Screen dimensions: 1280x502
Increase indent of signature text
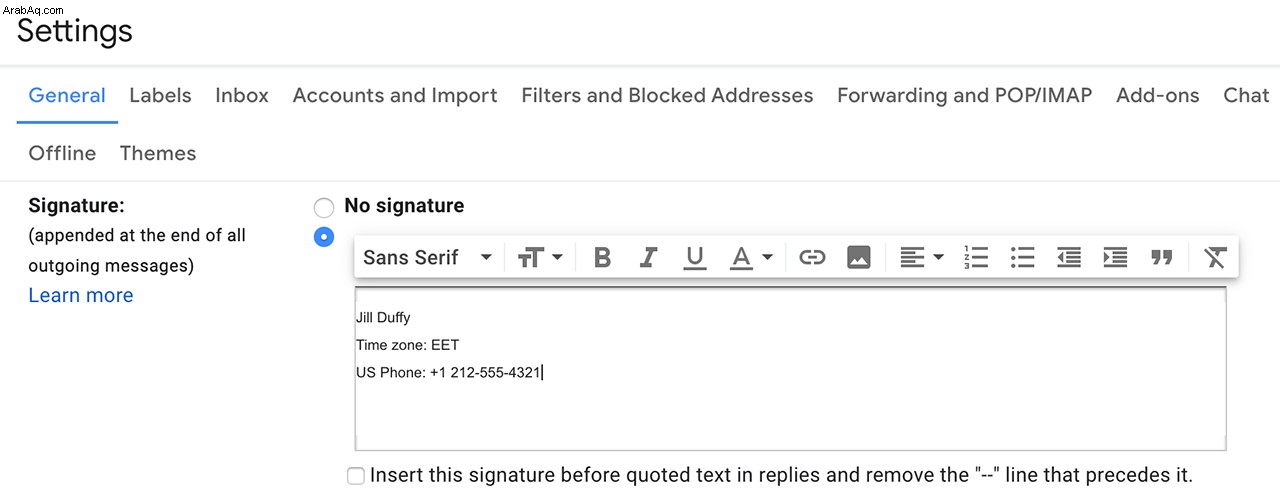pyautogui.click(x=1115, y=258)
